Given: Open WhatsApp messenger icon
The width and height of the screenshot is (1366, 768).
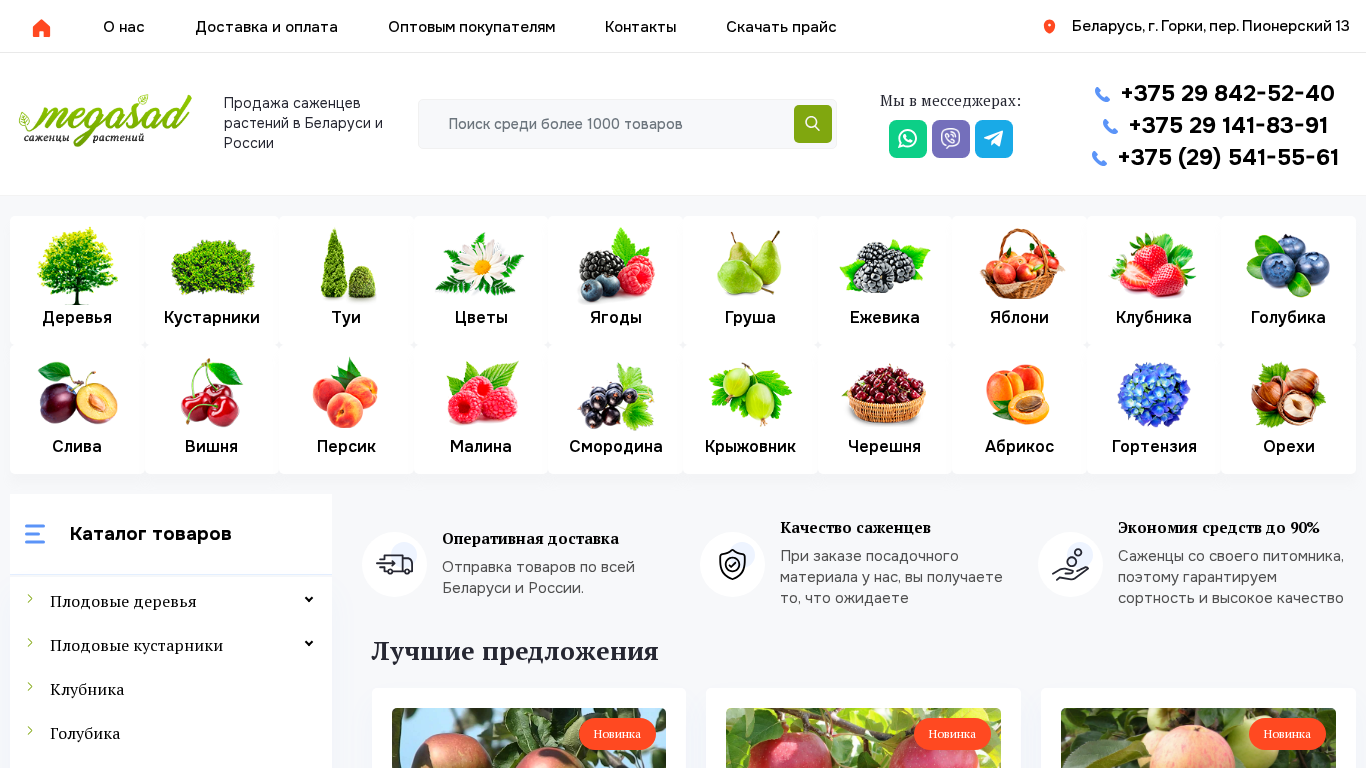Looking at the screenshot, I should [908, 139].
